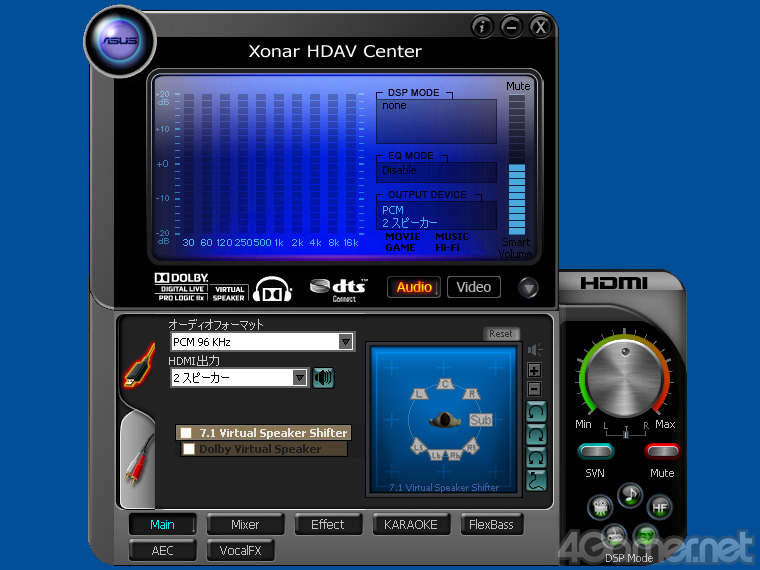Click the 'Mute' label on the display
Image resolution: width=760 pixels, height=570 pixels.
coord(518,86)
